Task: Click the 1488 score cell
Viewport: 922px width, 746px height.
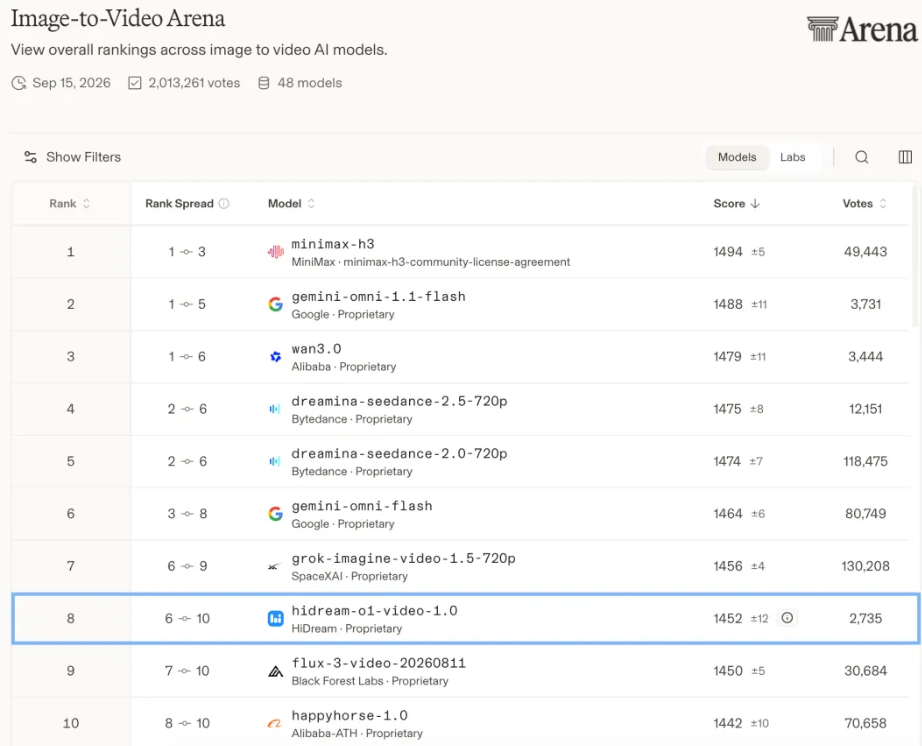Action: point(728,305)
